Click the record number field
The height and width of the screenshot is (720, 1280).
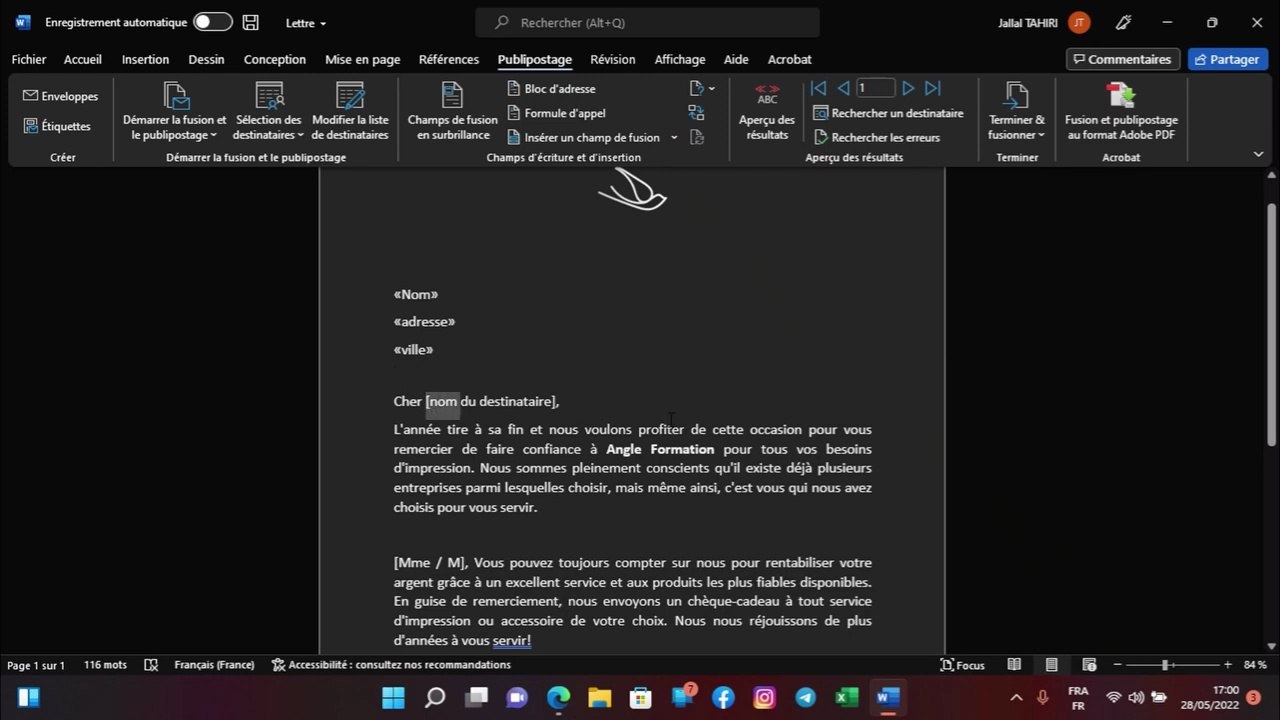(x=875, y=88)
